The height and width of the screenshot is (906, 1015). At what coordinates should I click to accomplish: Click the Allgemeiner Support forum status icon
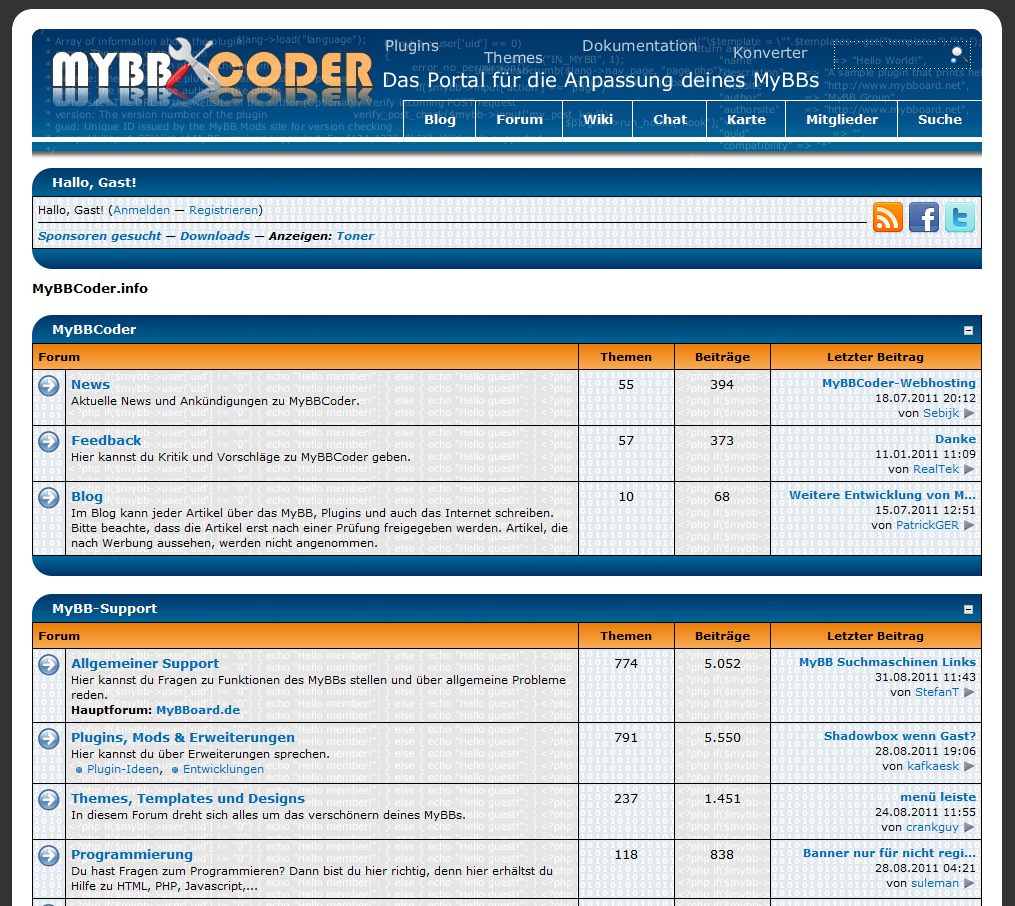click(49, 664)
